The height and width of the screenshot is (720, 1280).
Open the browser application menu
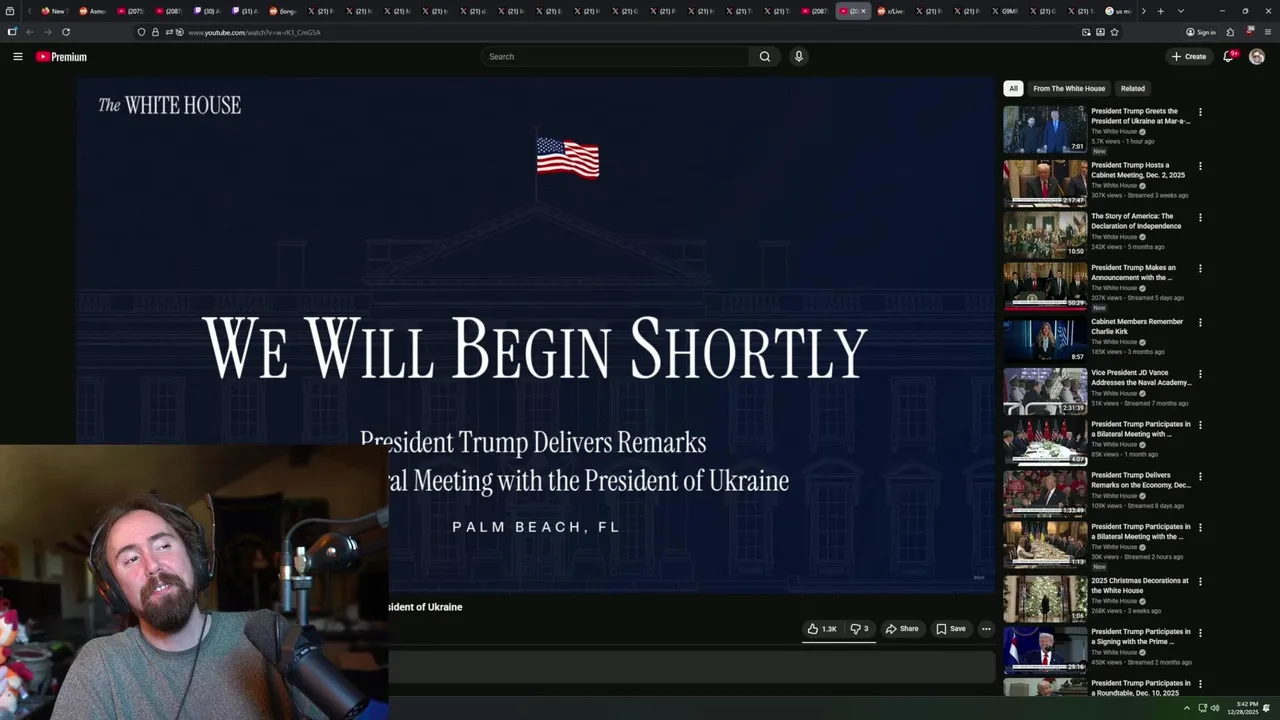(1268, 32)
